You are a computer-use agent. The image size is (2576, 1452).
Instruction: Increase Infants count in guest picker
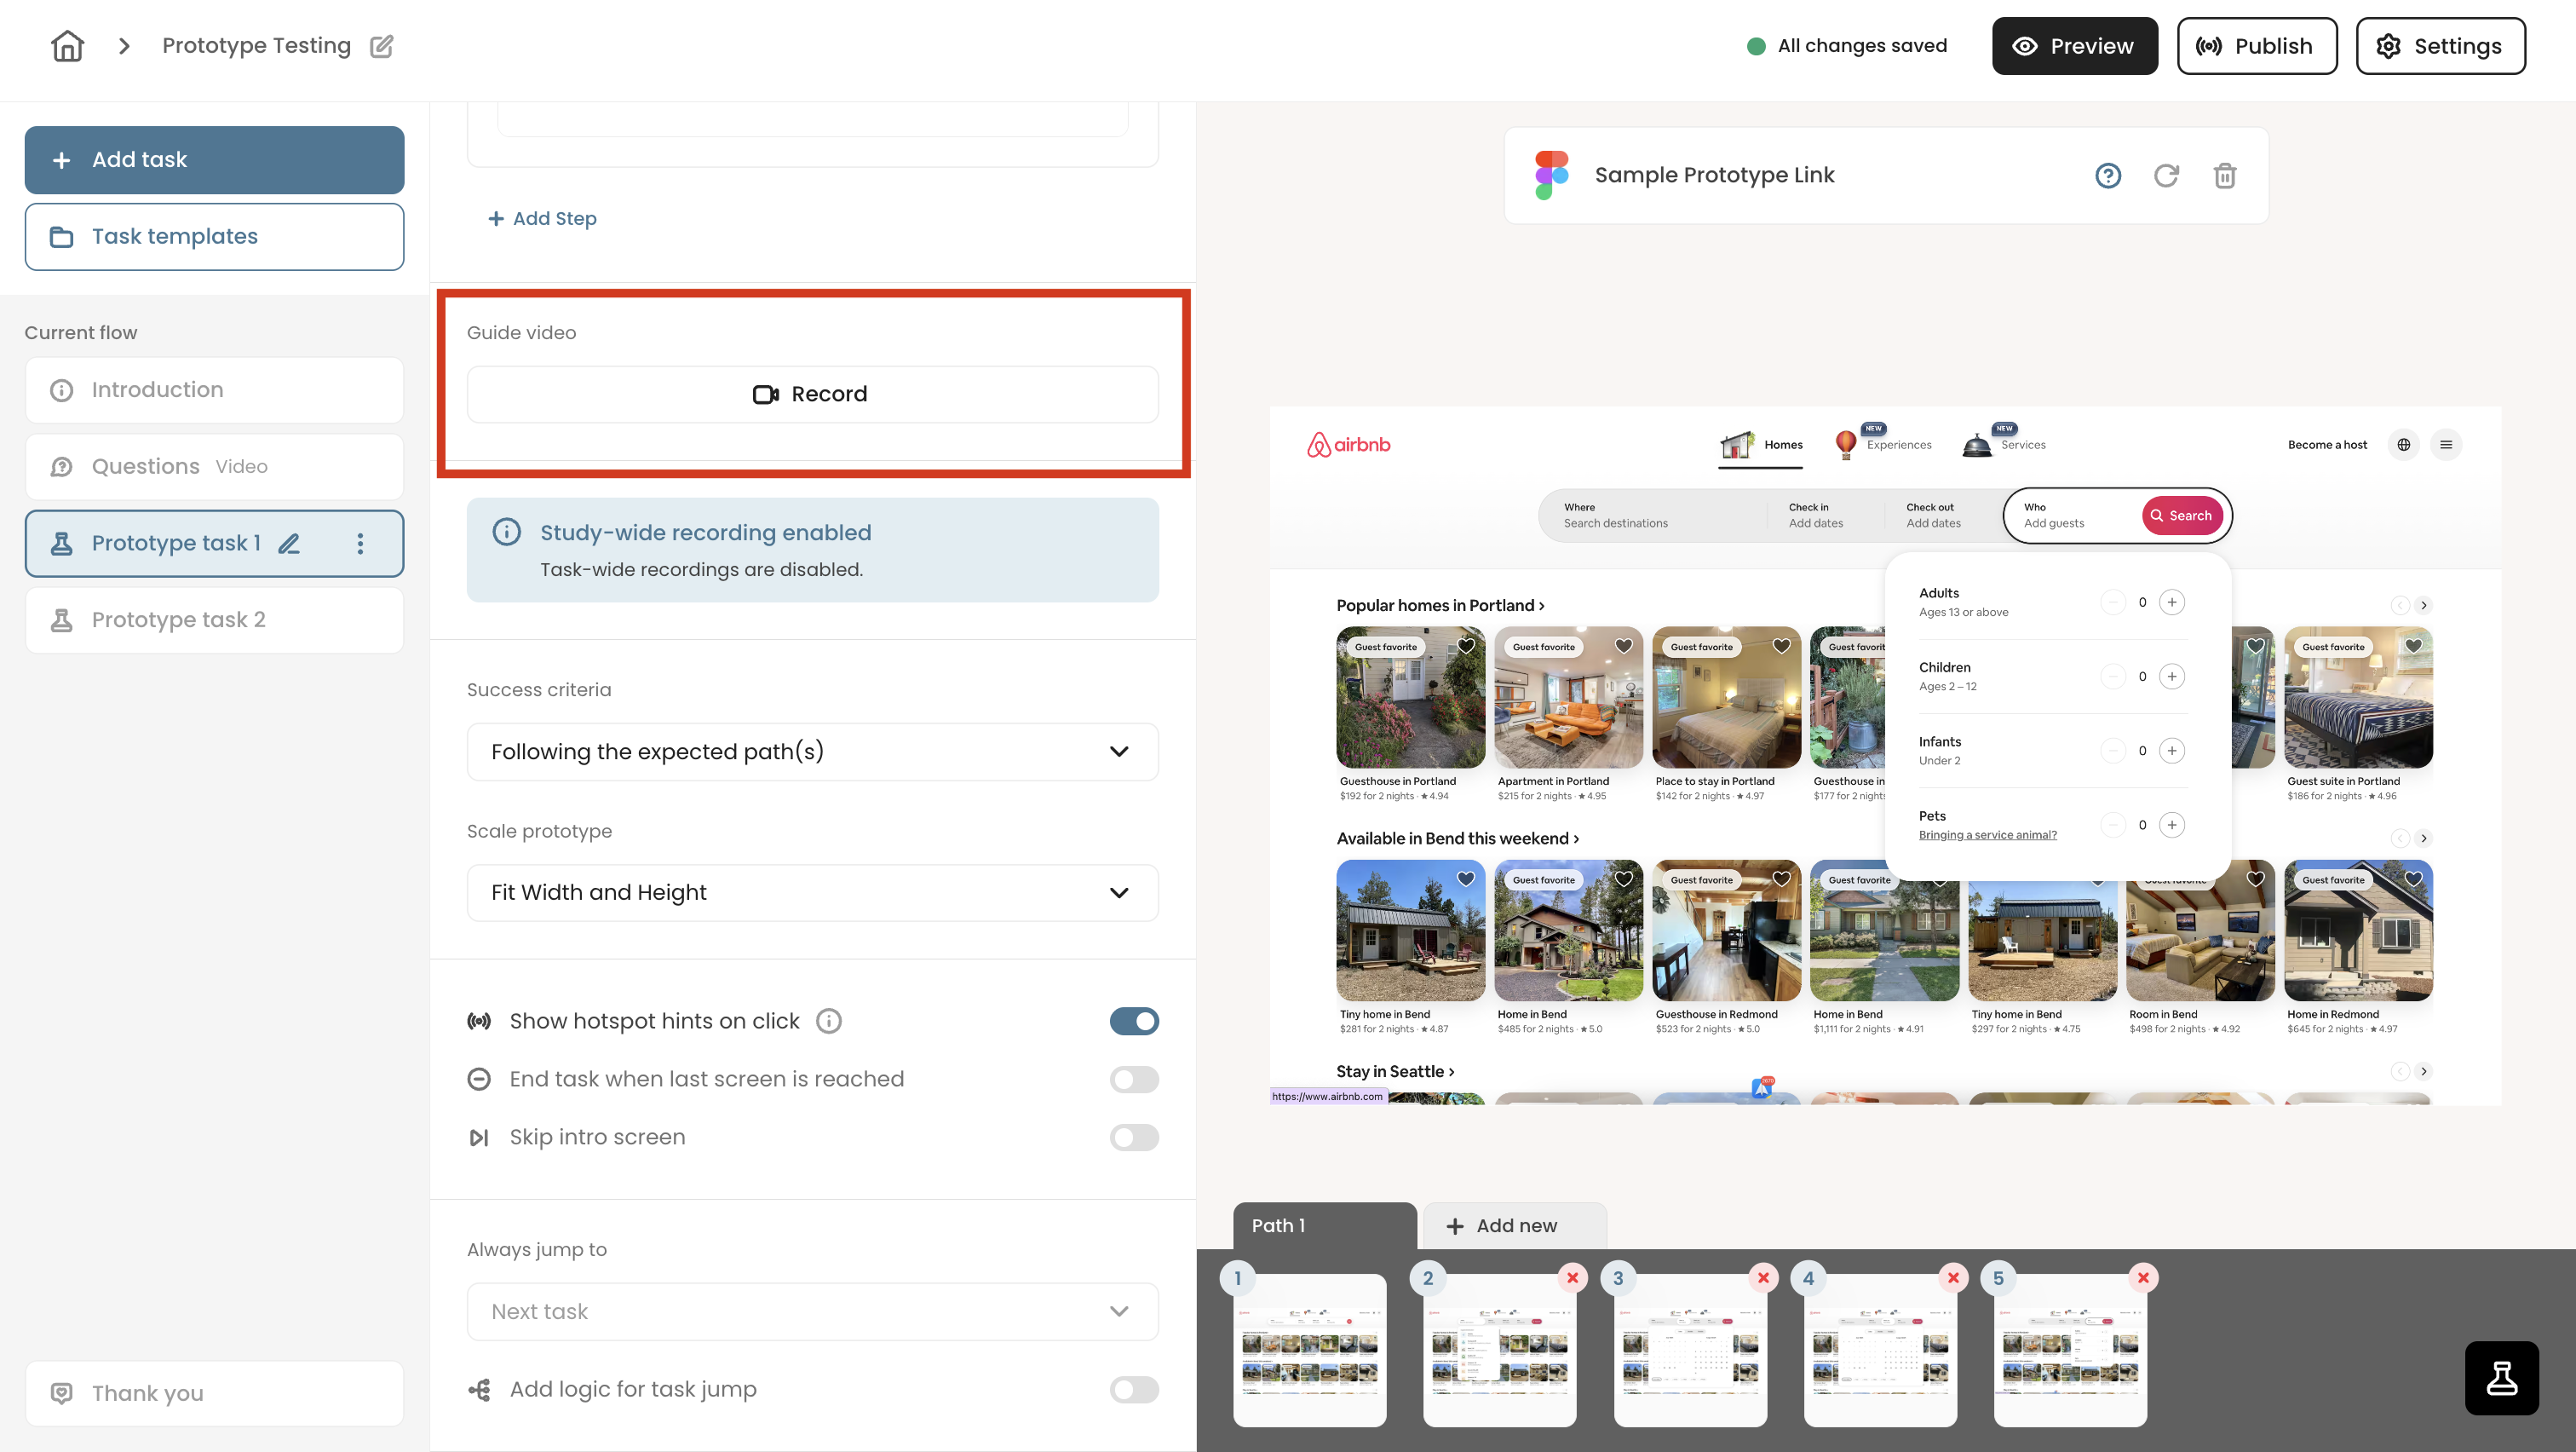point(2172,750)
